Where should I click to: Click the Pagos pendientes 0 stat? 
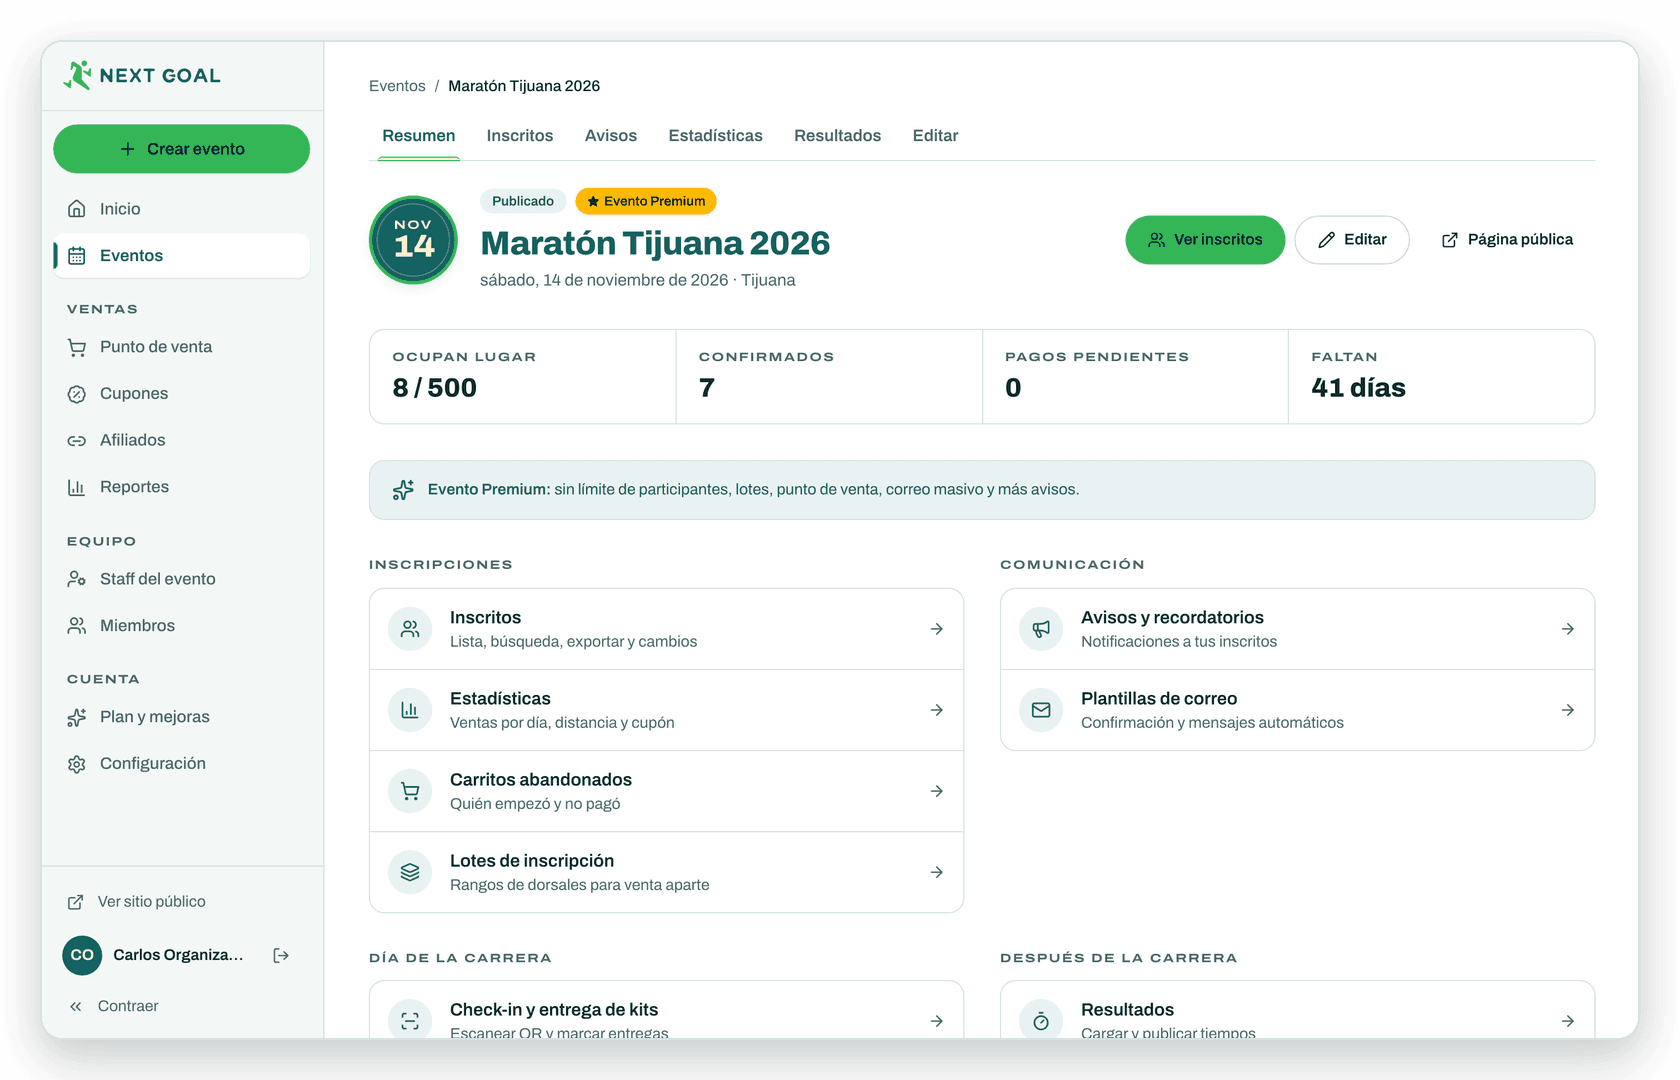[1135, 377]
